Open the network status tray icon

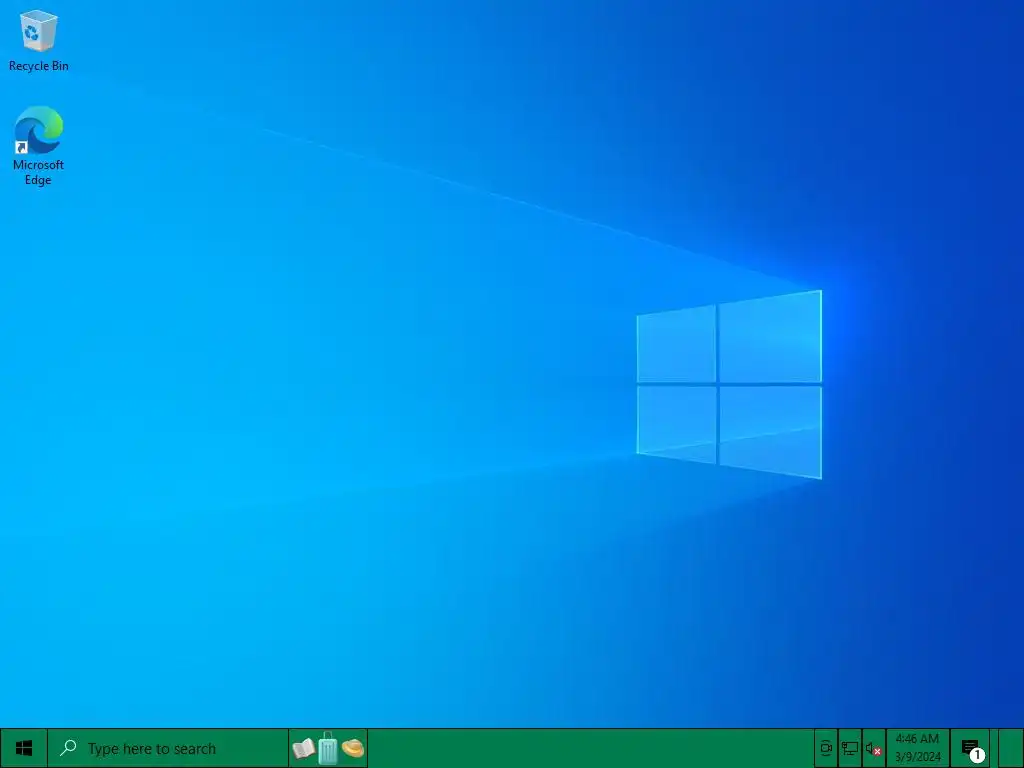click(850, 748)
